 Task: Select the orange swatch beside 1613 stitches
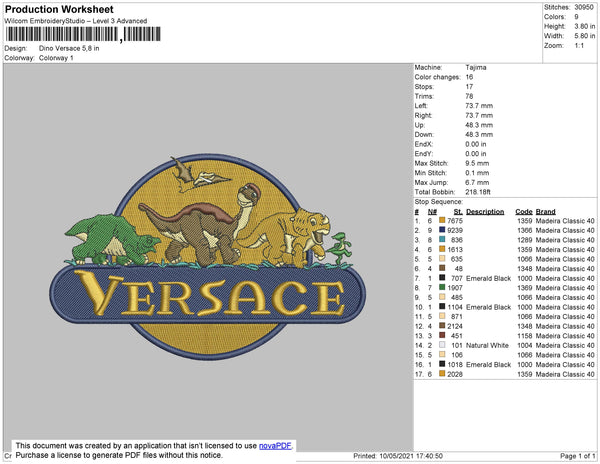(442, 249)
